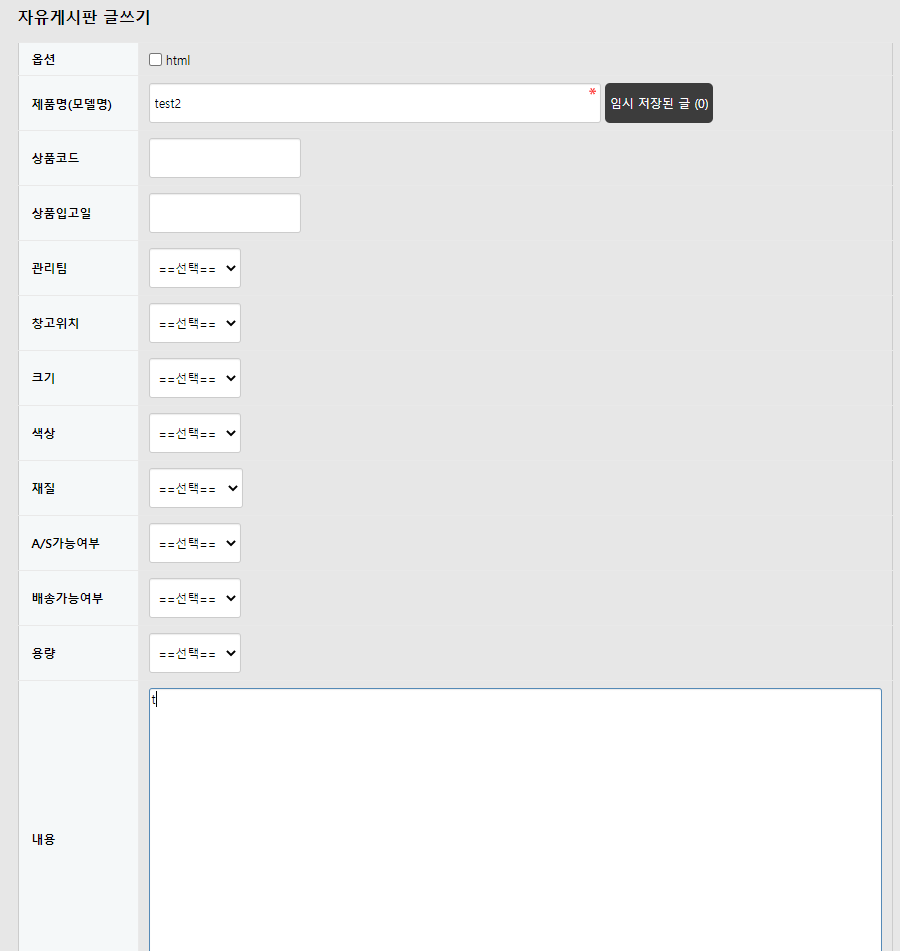Focus the 상품코드 text field
The image size is (900, 951).
[x=225, y=158]
